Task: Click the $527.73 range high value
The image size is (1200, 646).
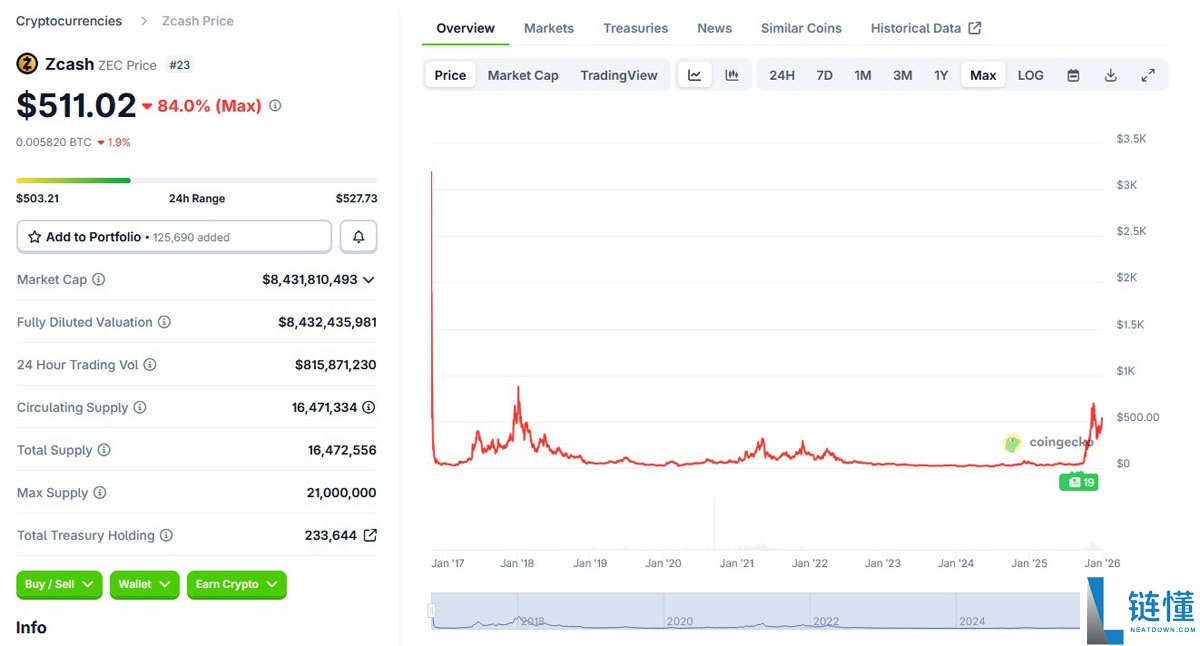Action: coord(357,198)
